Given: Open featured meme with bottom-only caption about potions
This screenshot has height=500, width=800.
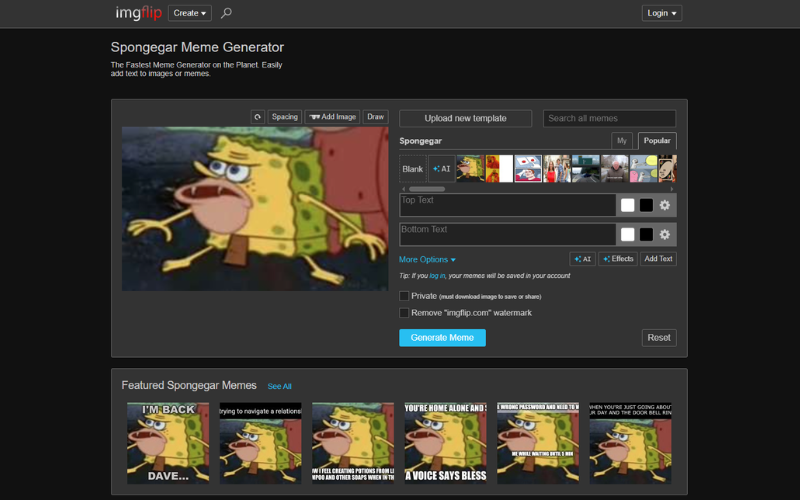Looking at the screenshot, I should coord(353,443).
